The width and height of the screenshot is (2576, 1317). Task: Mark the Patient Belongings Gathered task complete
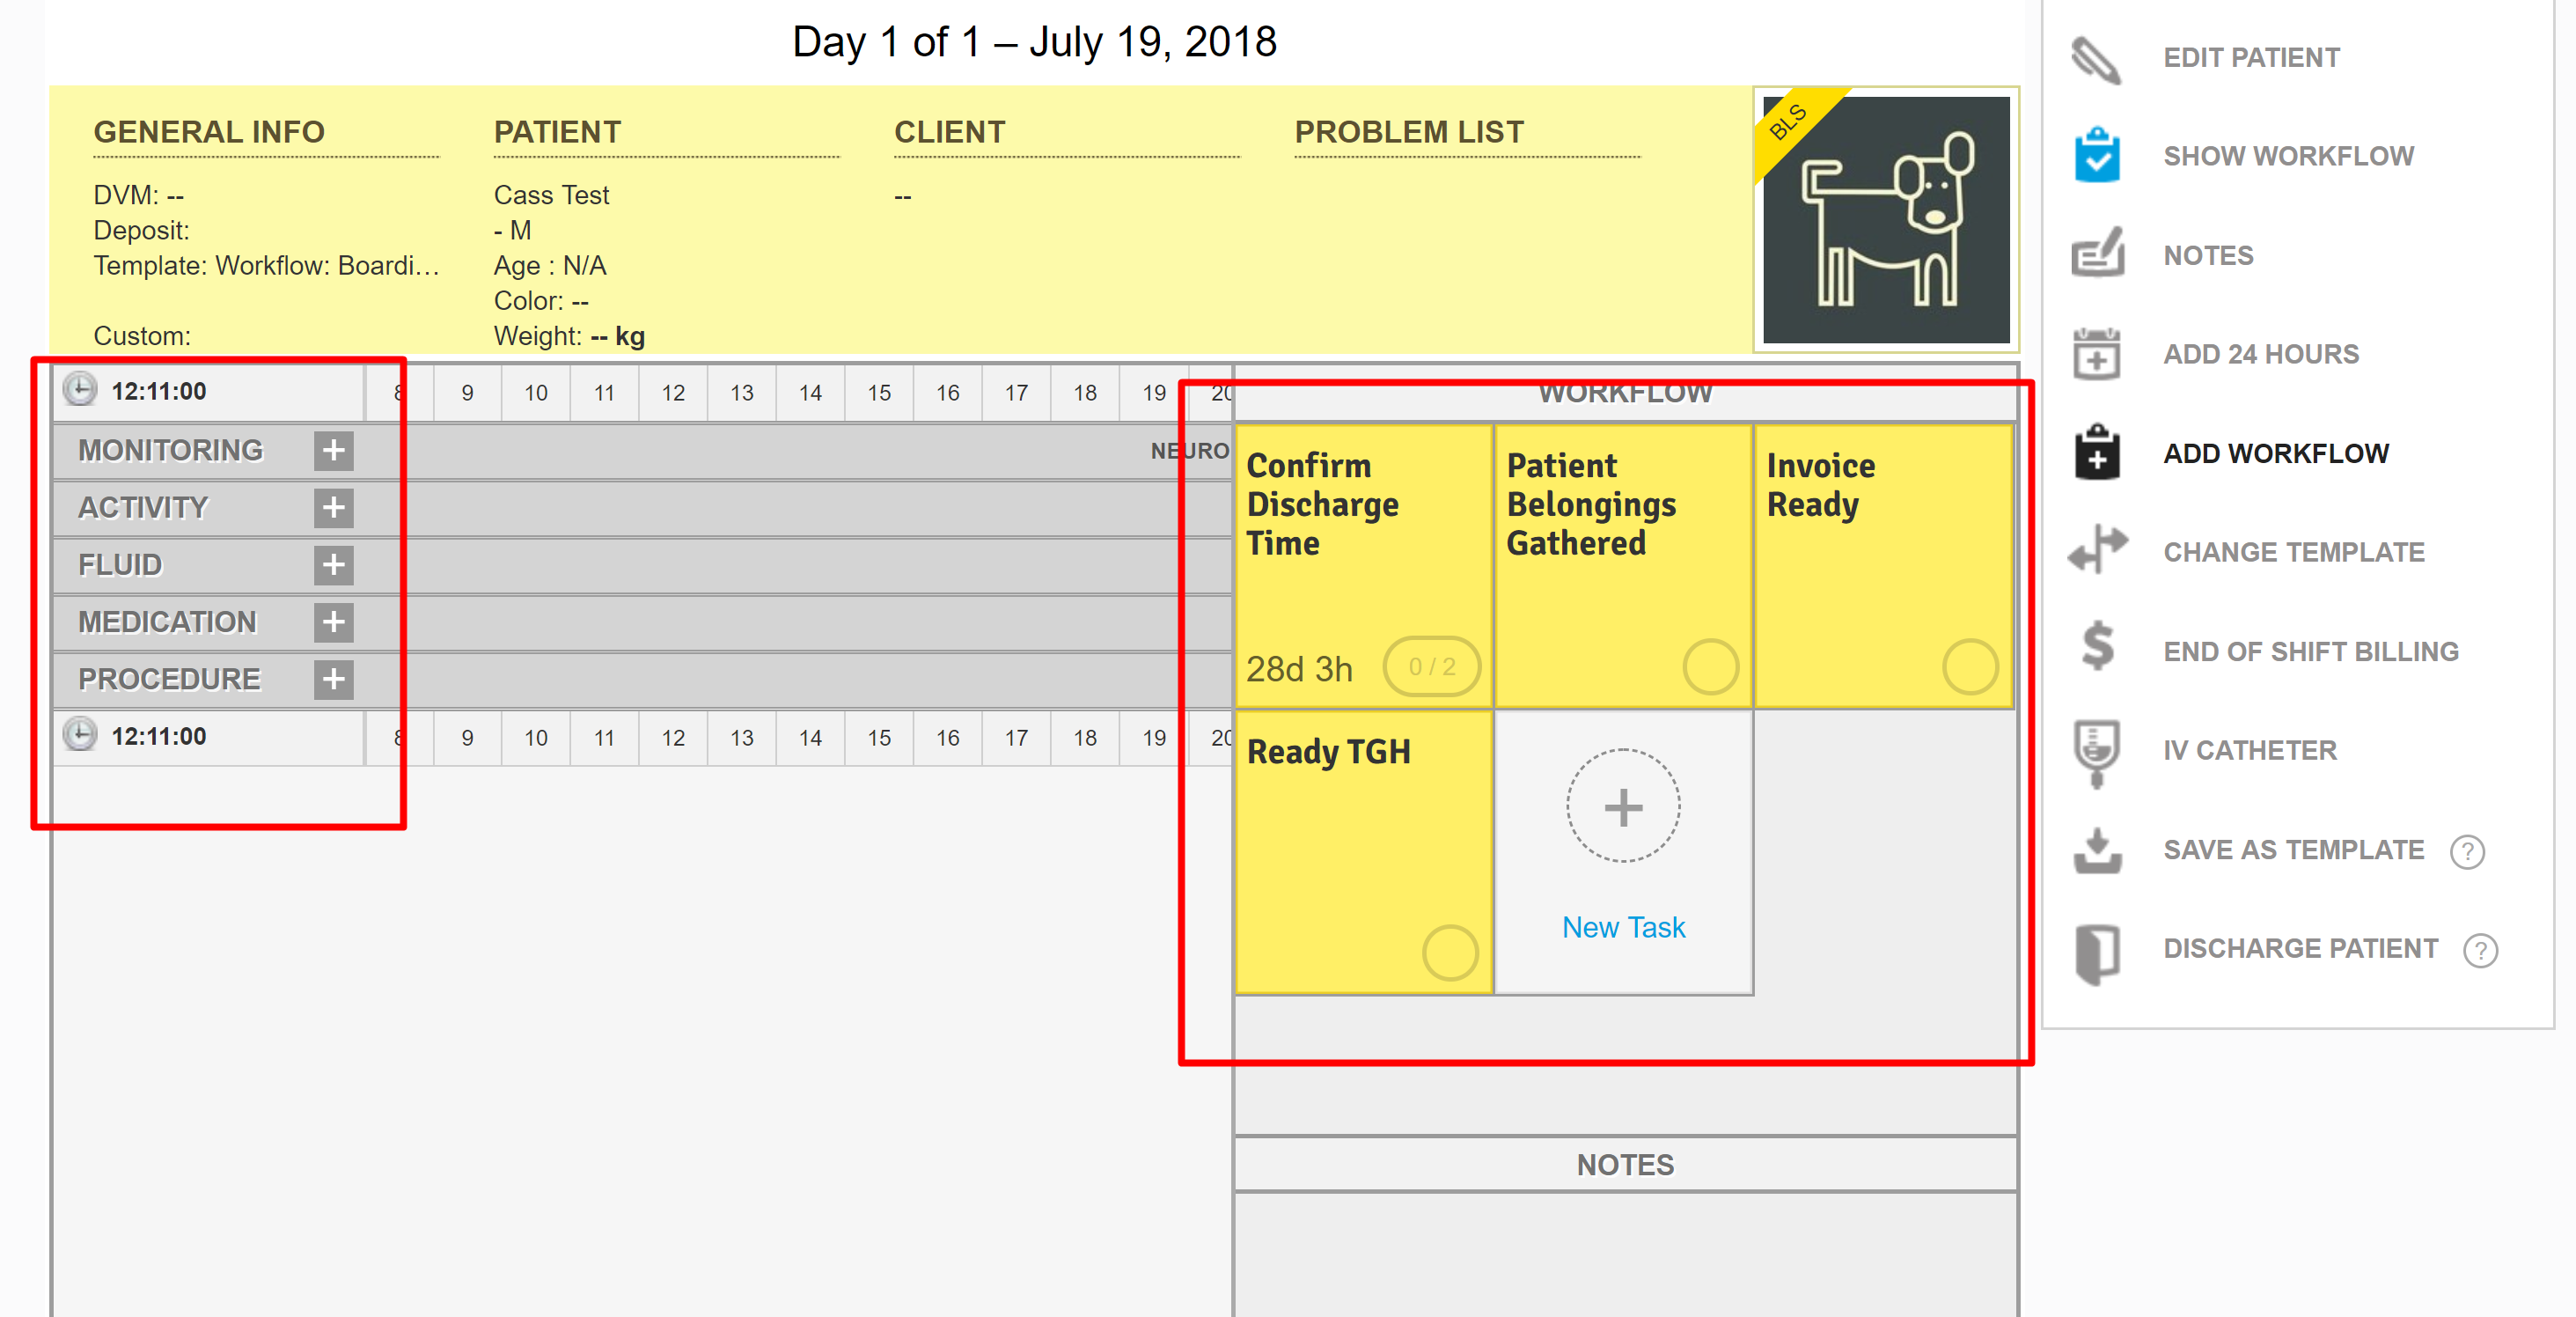click(x=1710, y=667)
